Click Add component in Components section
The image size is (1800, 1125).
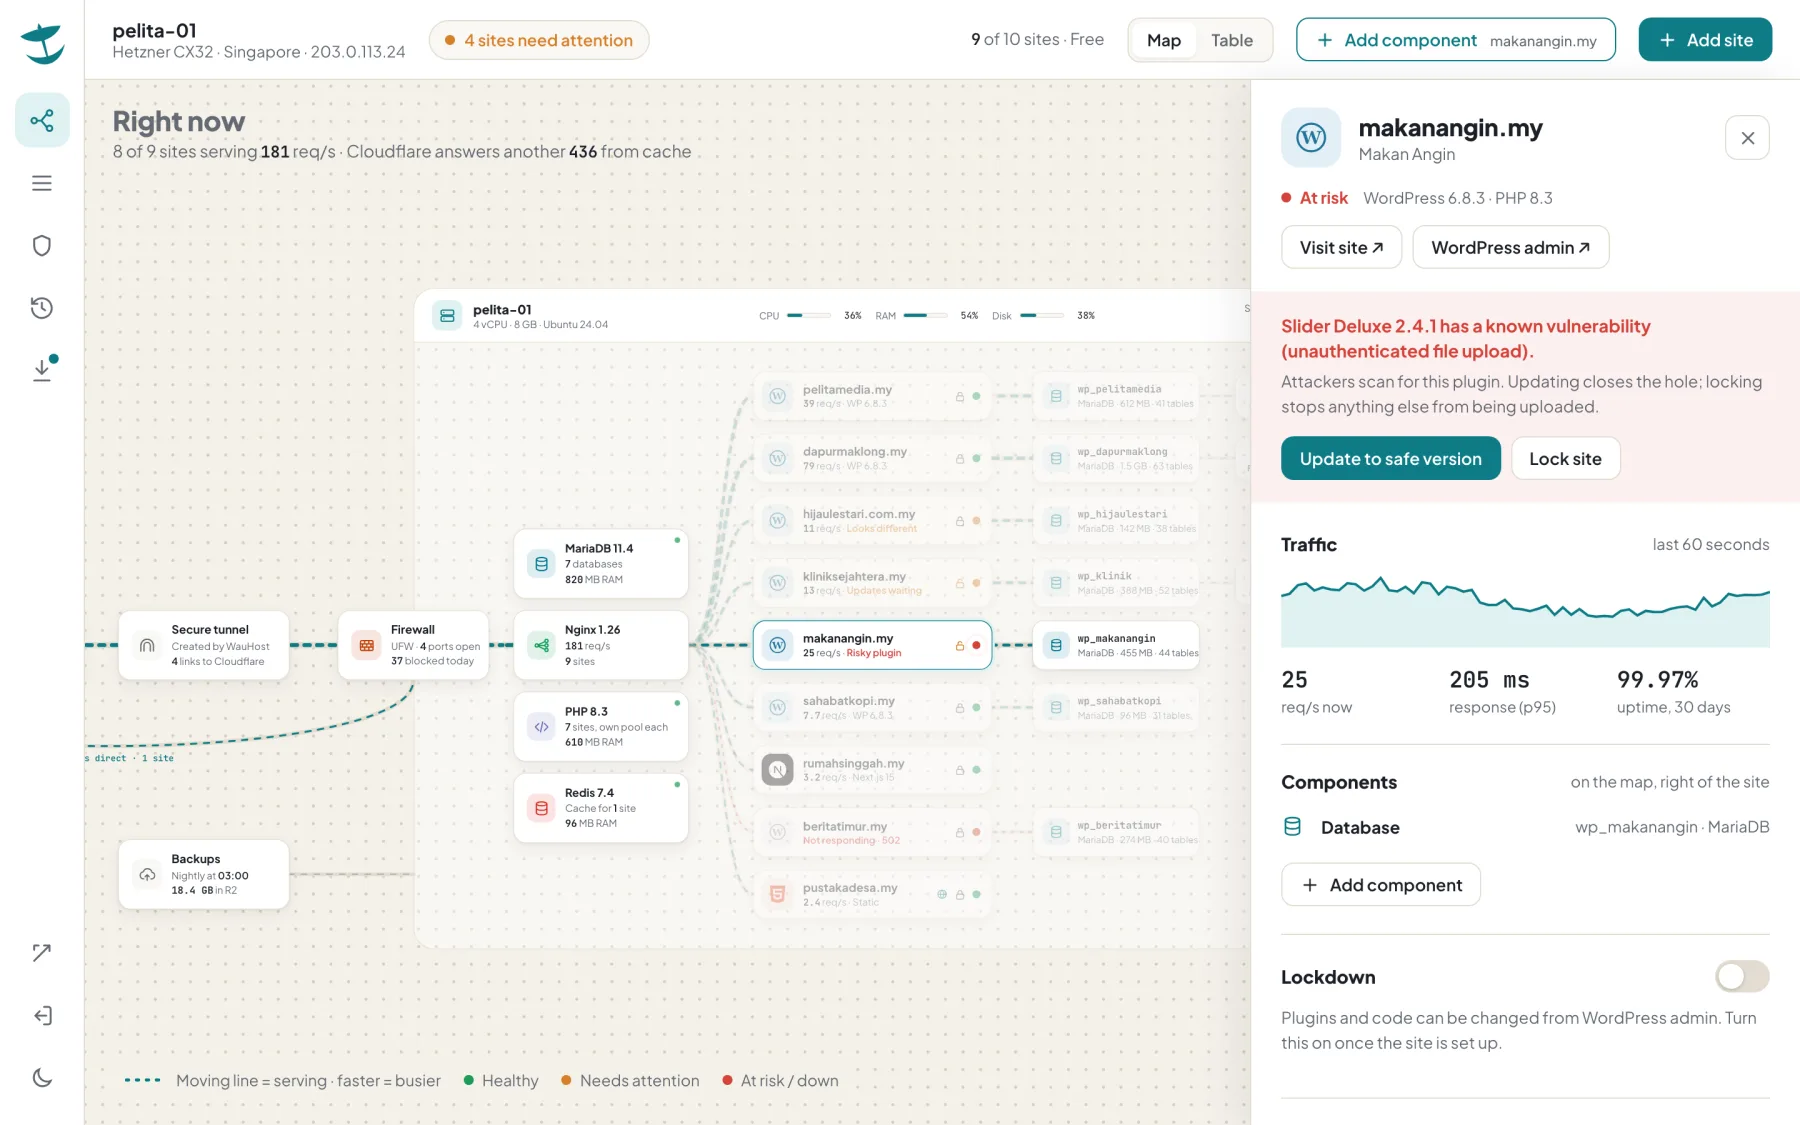point(1380,885)
